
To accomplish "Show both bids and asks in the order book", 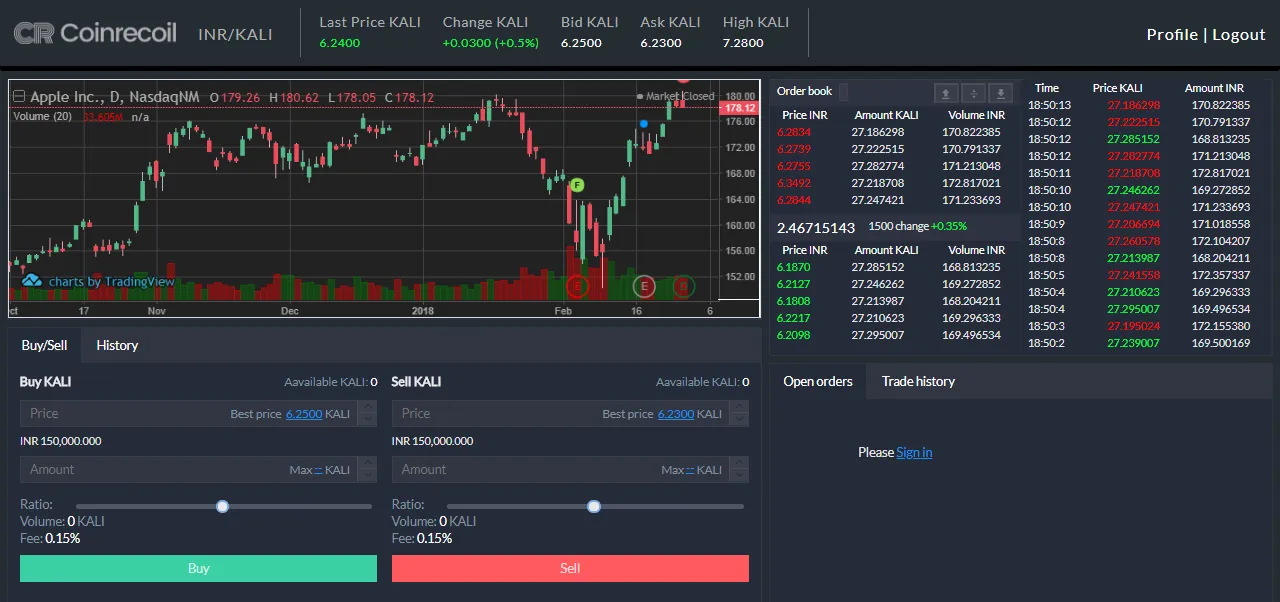I will coord(973,93).
